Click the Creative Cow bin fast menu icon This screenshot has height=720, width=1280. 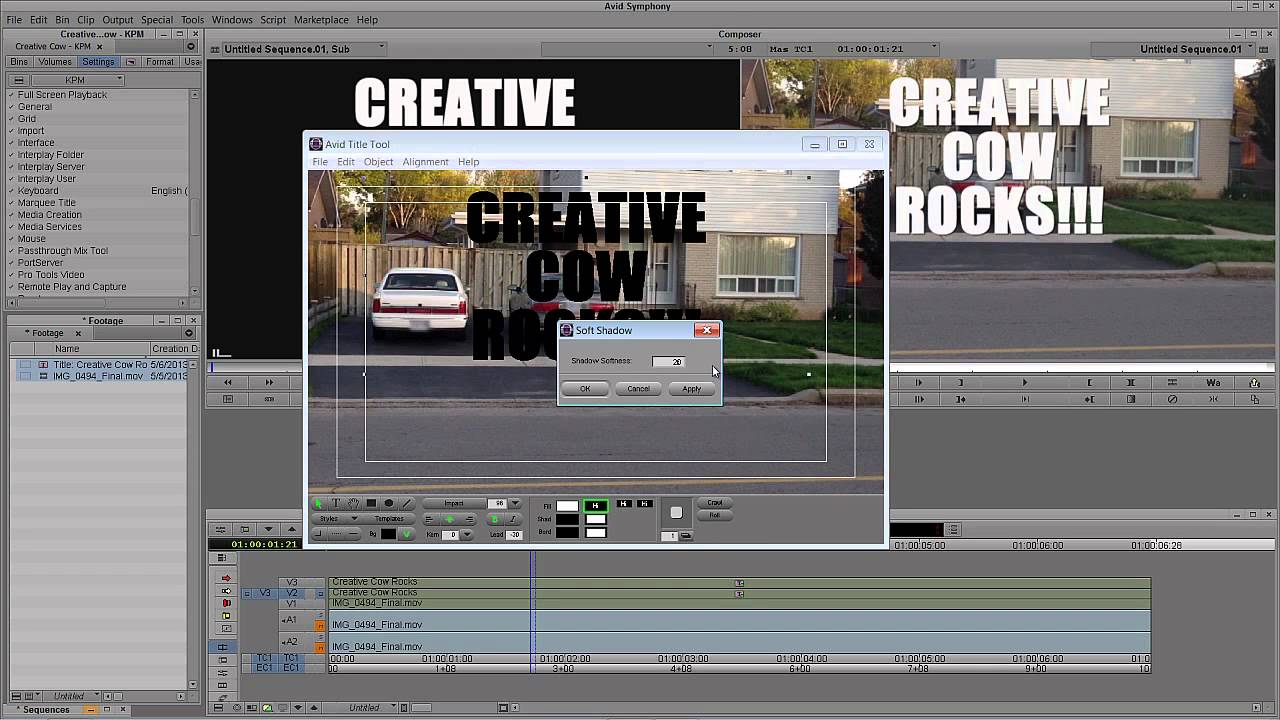(x=190, y=46)
